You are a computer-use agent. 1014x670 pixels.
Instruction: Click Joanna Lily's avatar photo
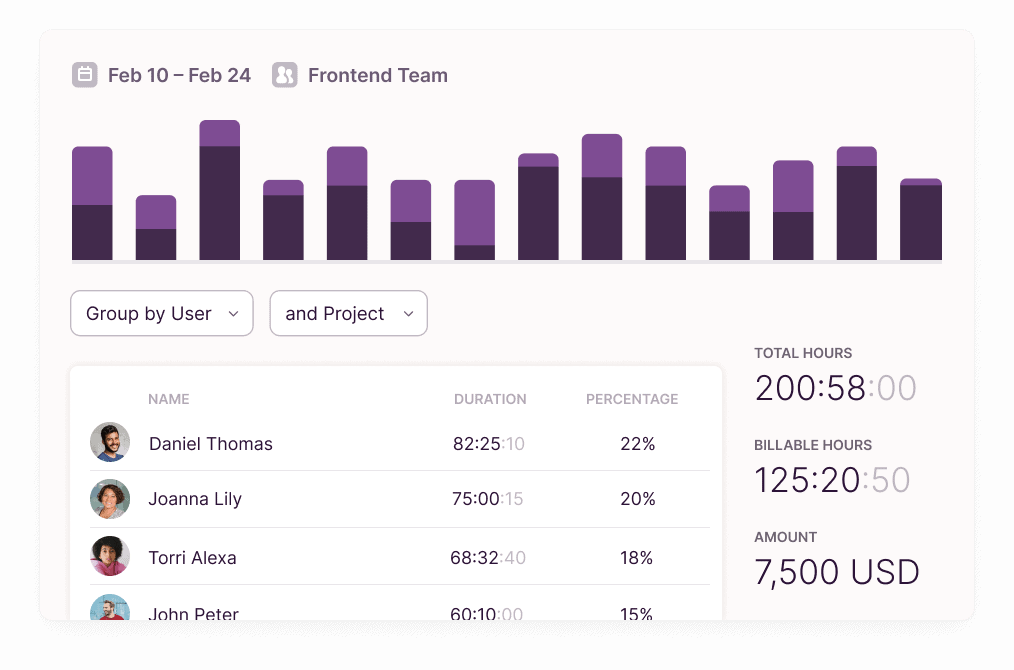[110, 499]
